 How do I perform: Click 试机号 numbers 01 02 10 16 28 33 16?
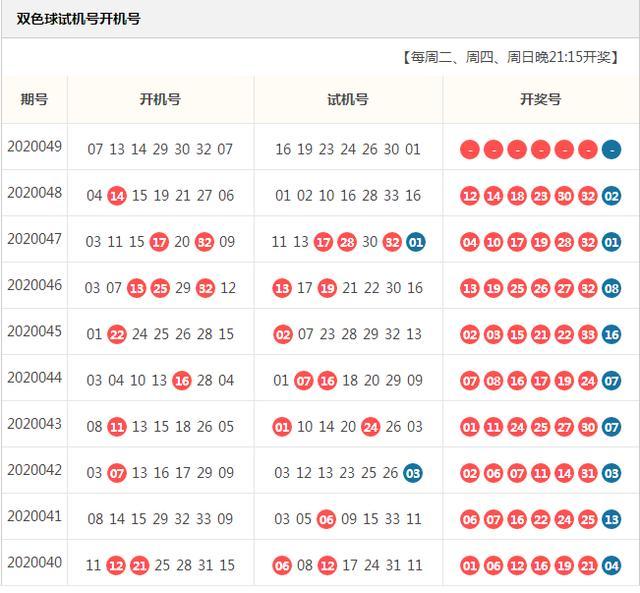click(348, 195)
